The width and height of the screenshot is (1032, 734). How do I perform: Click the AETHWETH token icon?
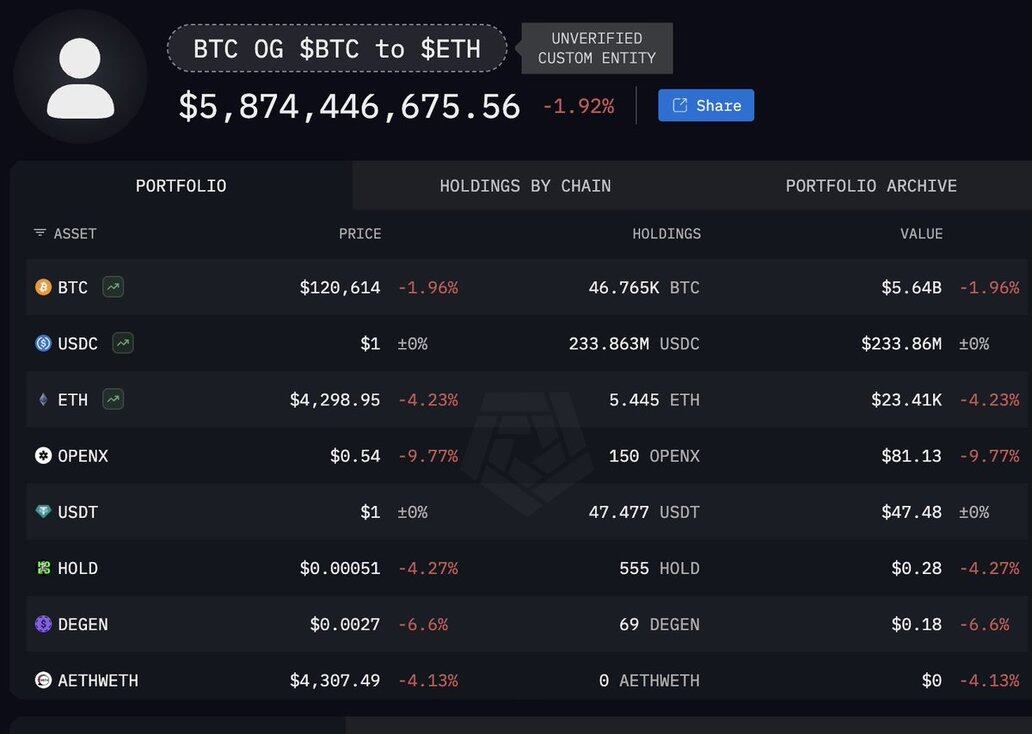point(43,680)
